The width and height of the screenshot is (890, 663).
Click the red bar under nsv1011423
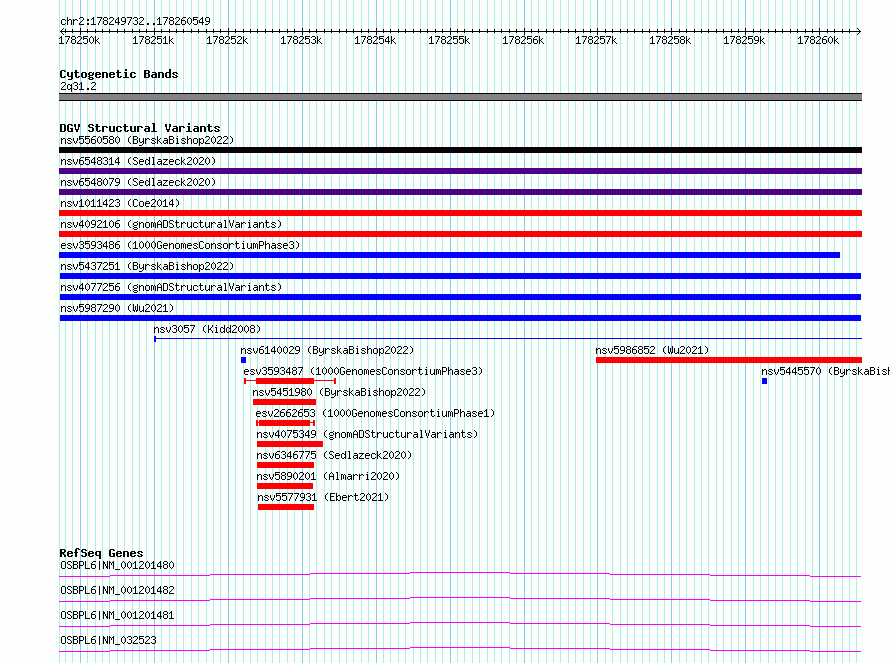pyautogui.click(x=460, y=213)
